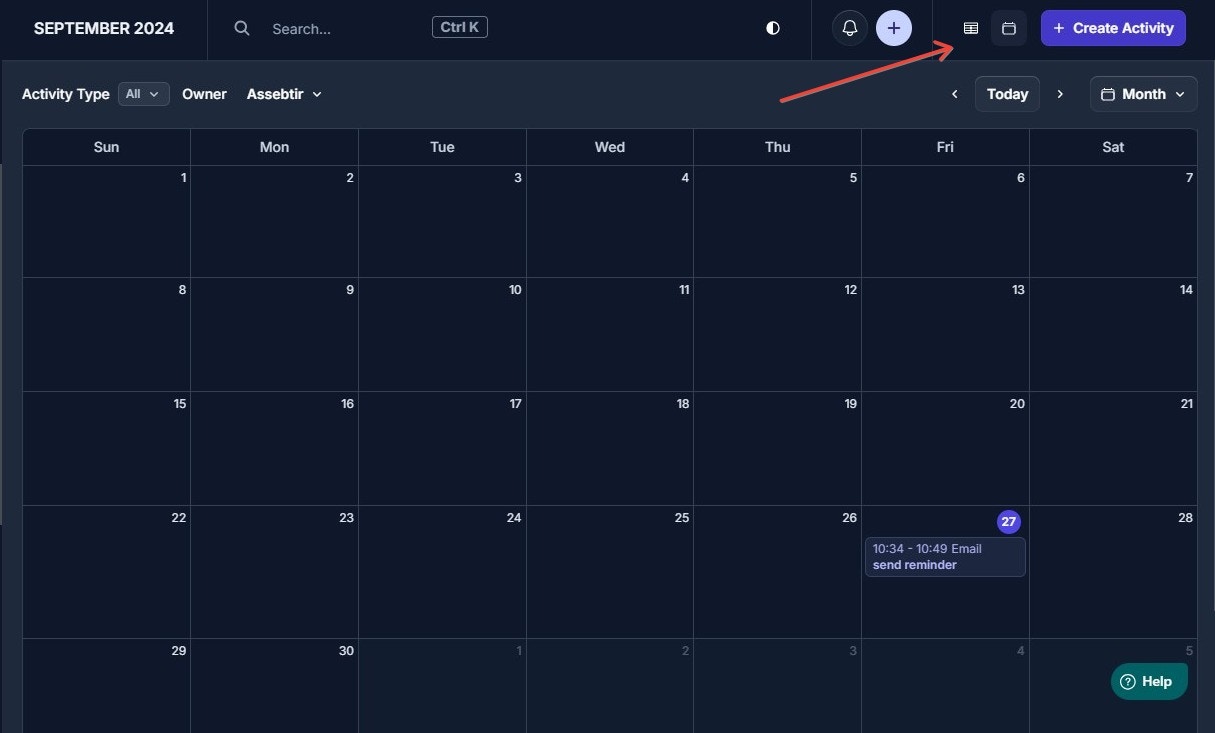Image resolution: width=1215 pixels, height=733 pixels.
Task: Go to previous month with left chevron
Action: tap(954, 93)
